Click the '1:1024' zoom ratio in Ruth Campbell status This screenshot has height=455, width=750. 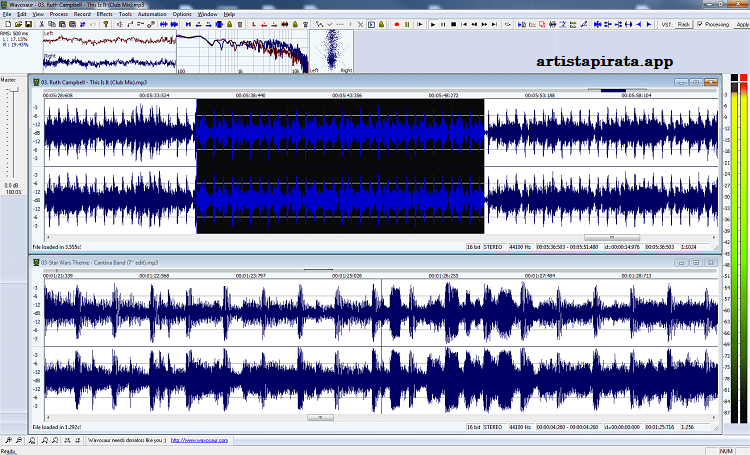pyautogui.click(x=689, y=247)
